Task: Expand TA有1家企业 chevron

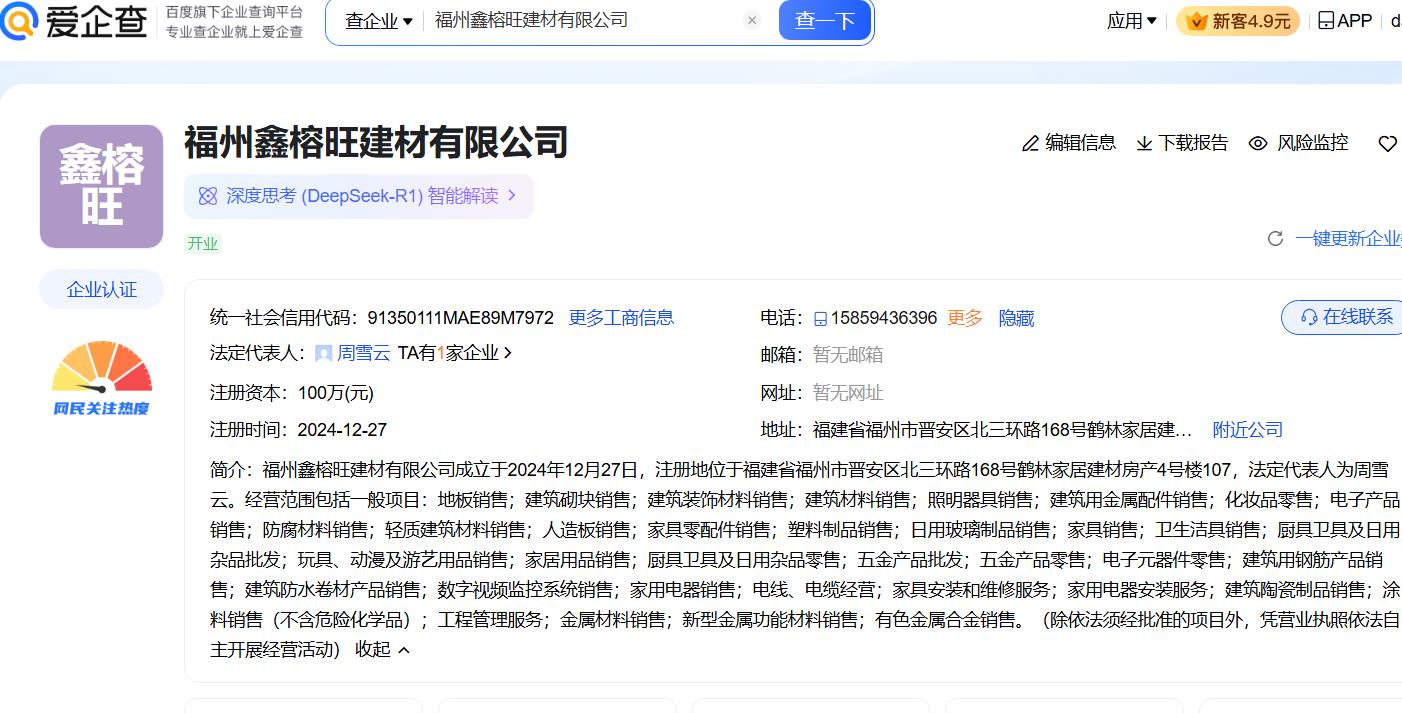Action: [508, 353]
